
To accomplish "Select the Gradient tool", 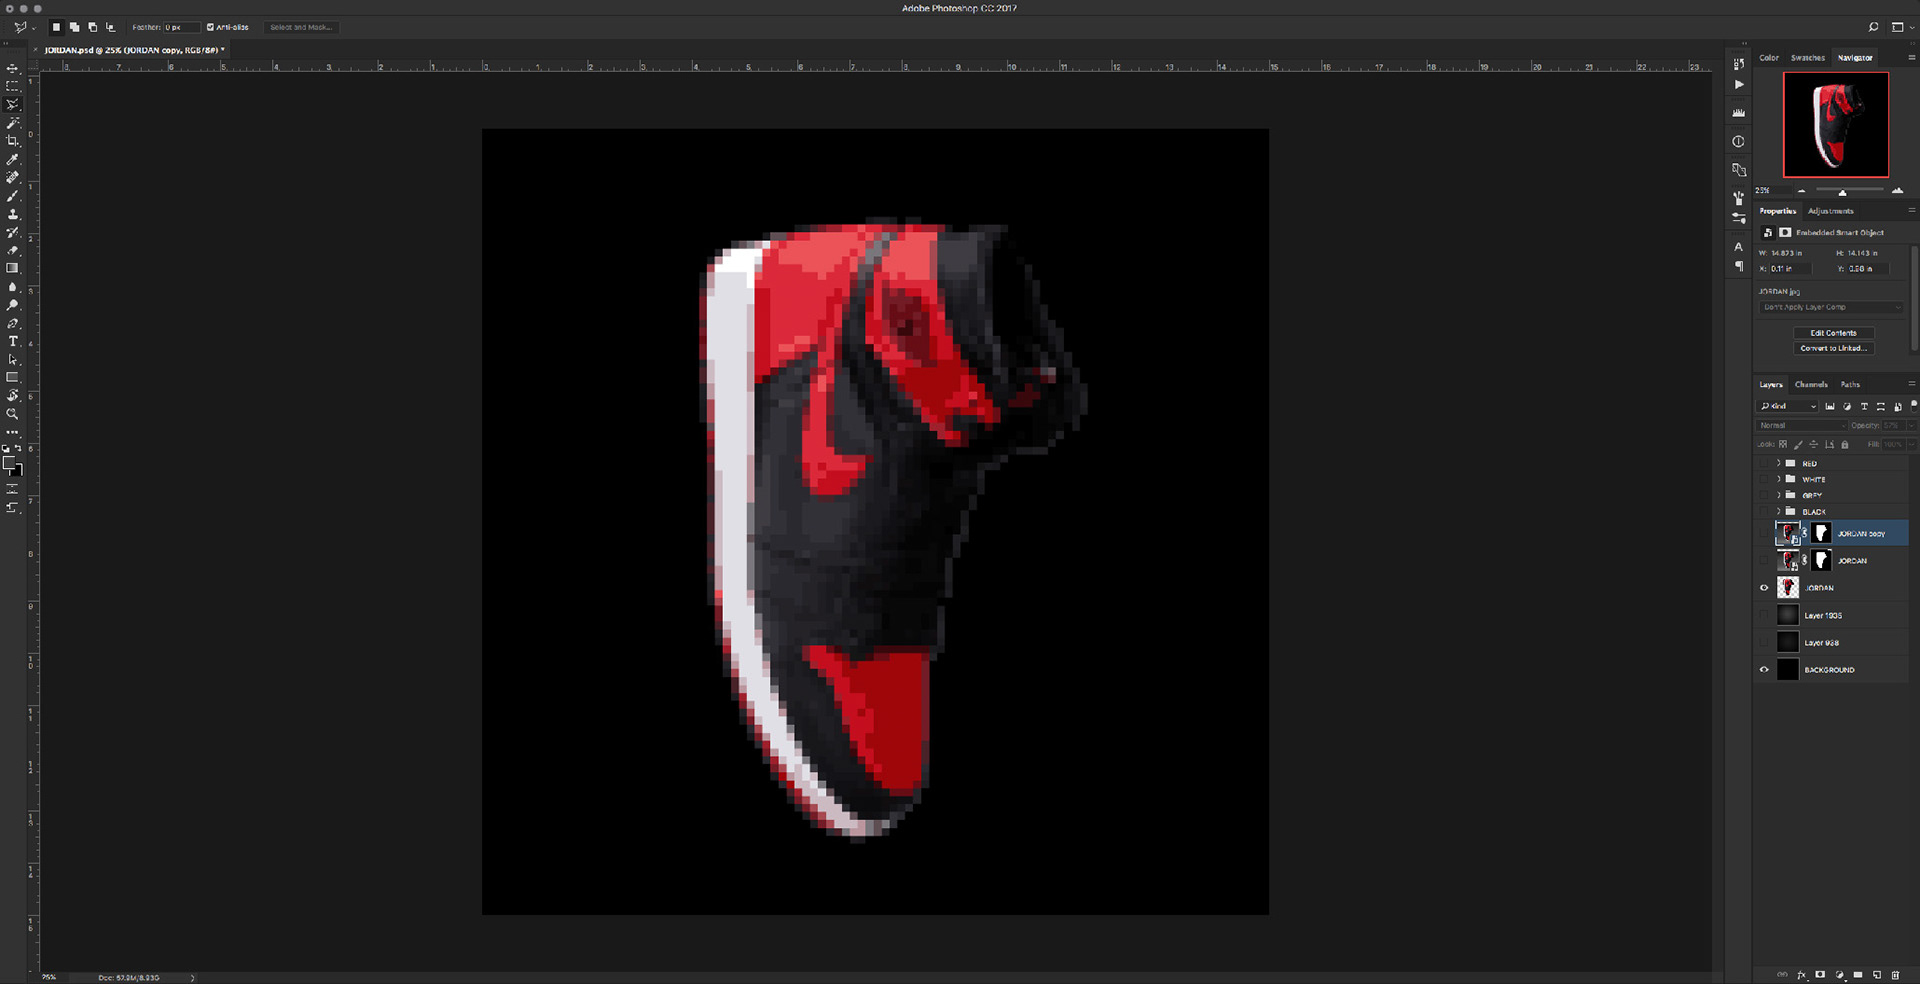I will click(12, 268).
